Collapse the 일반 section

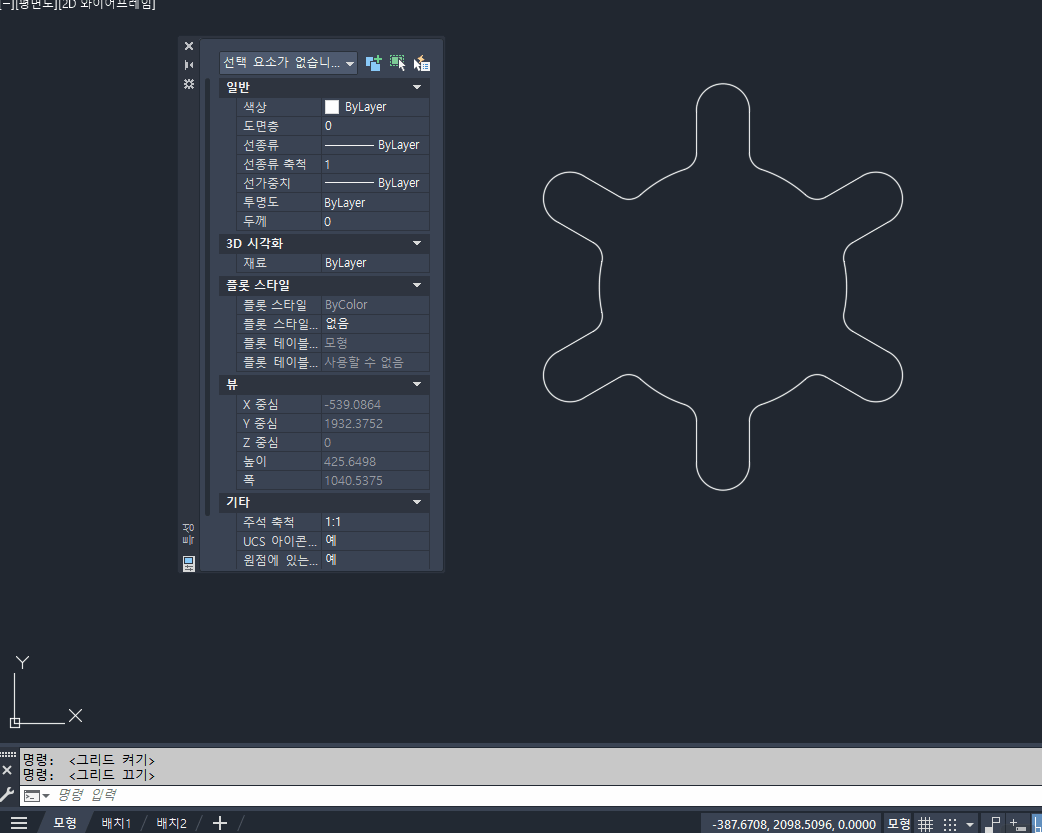417,88
